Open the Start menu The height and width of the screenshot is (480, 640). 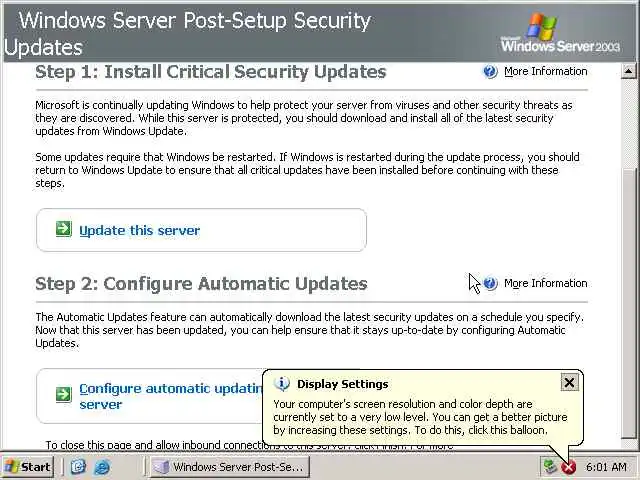(28, 467)
